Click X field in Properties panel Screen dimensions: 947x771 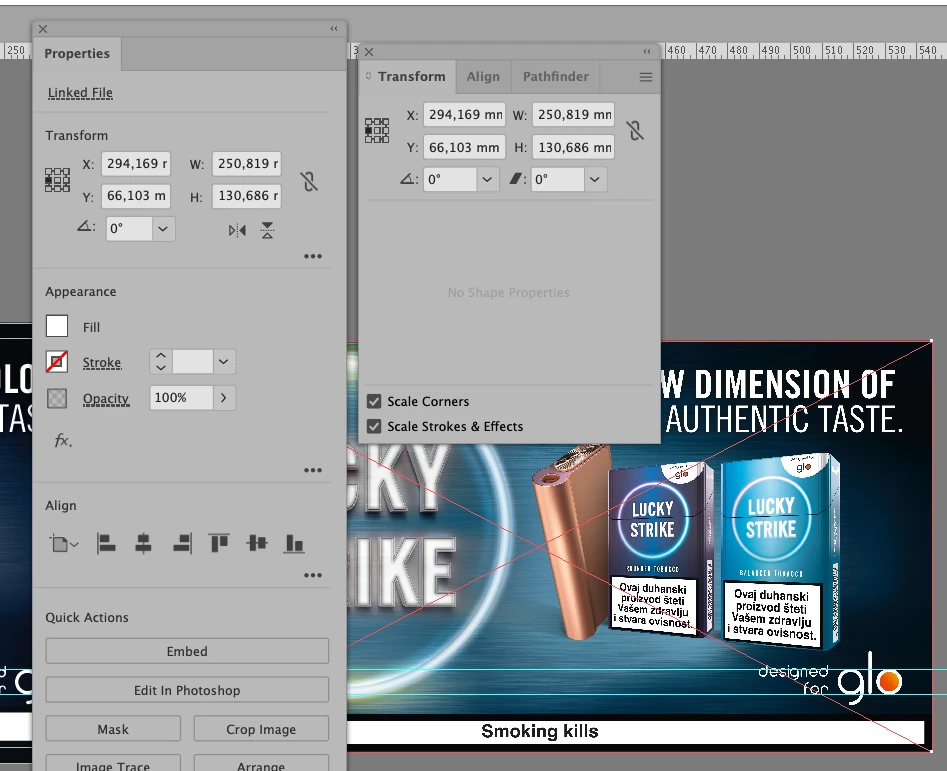(135, 164)
